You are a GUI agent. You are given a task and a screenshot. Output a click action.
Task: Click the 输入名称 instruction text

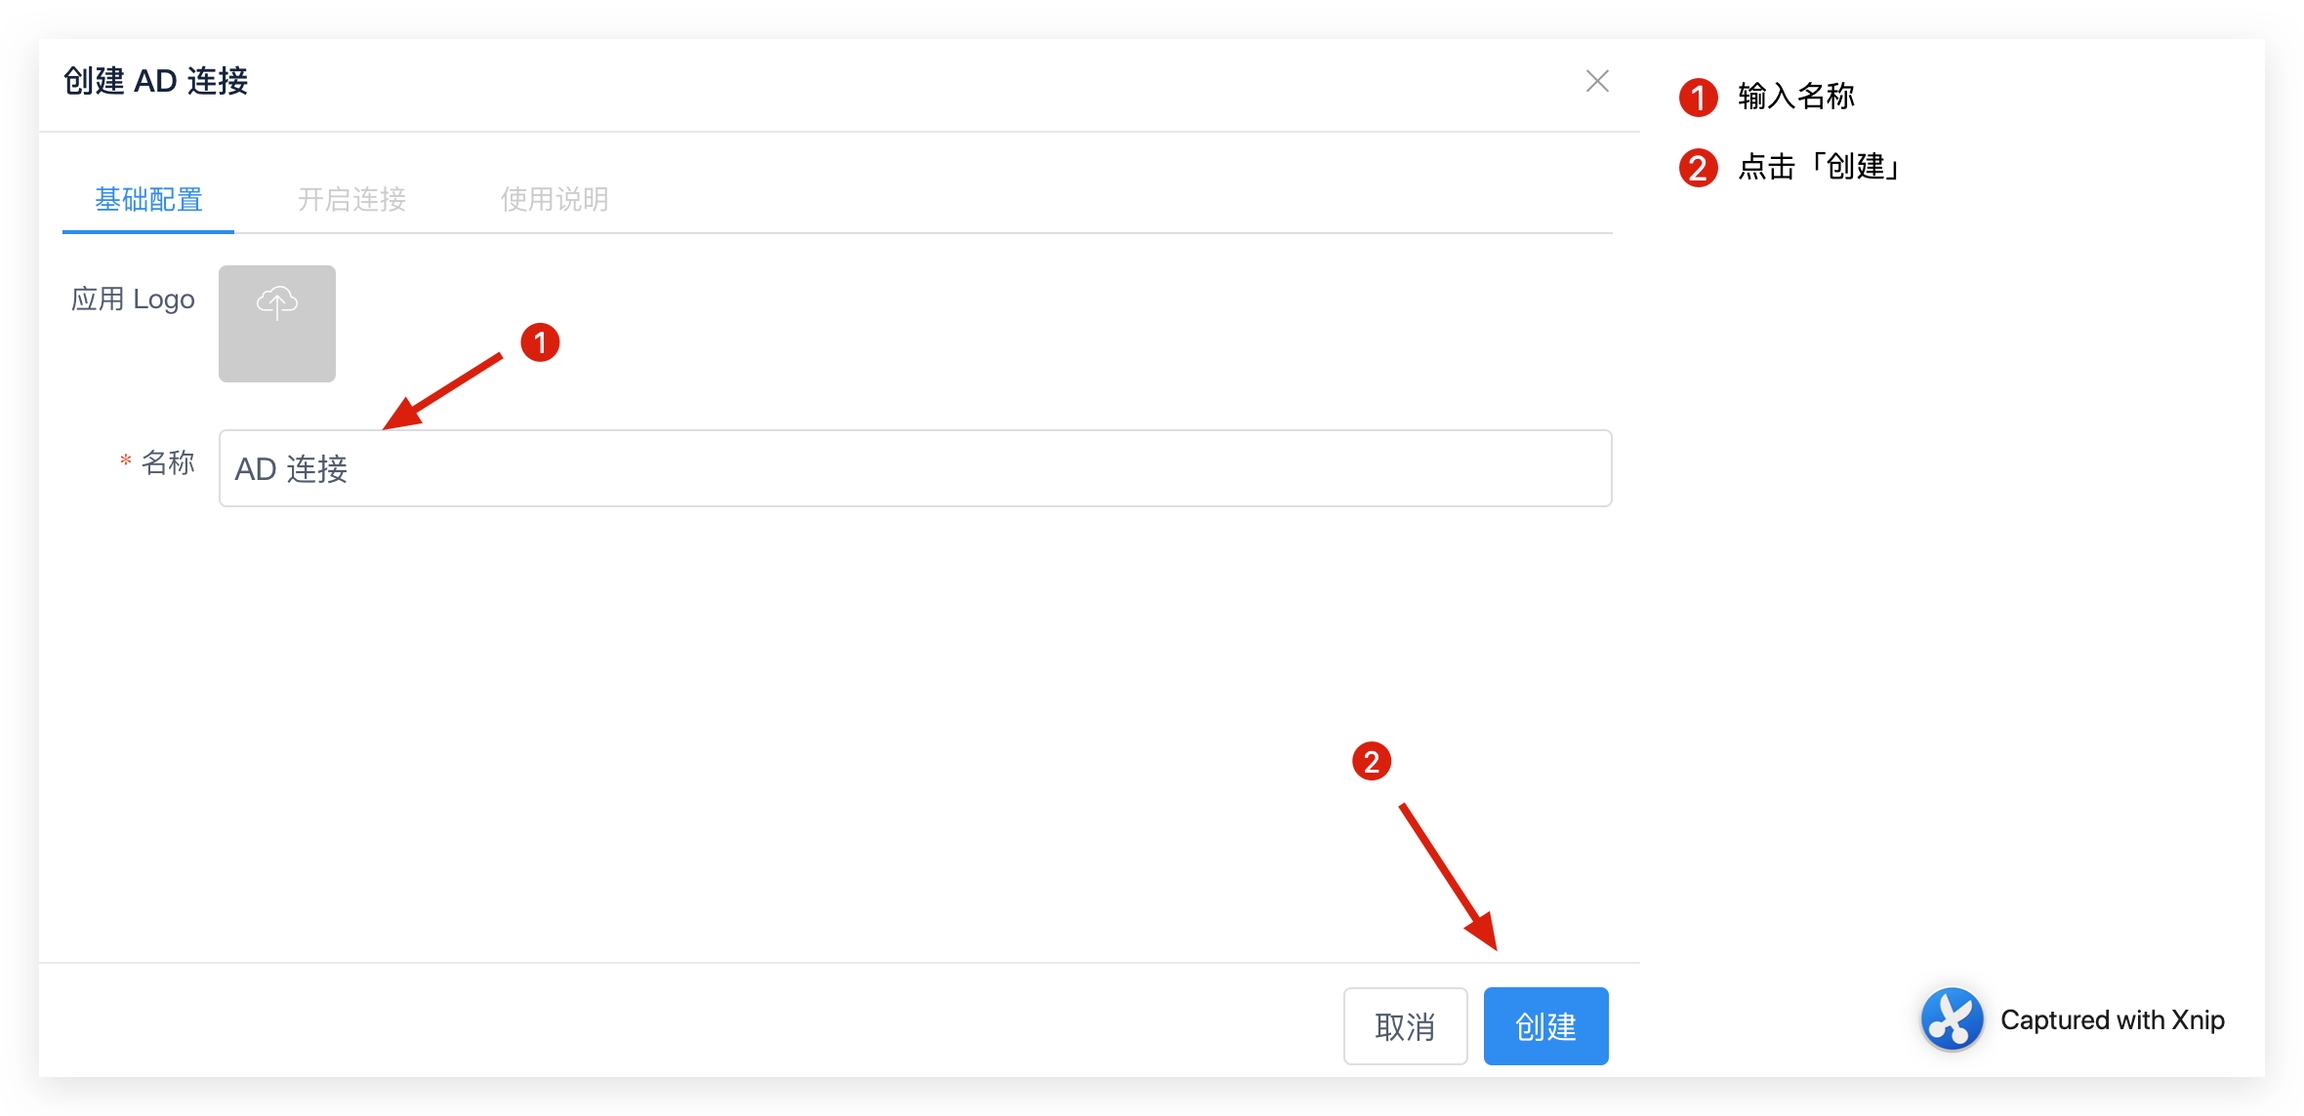tap(1796, 96)
